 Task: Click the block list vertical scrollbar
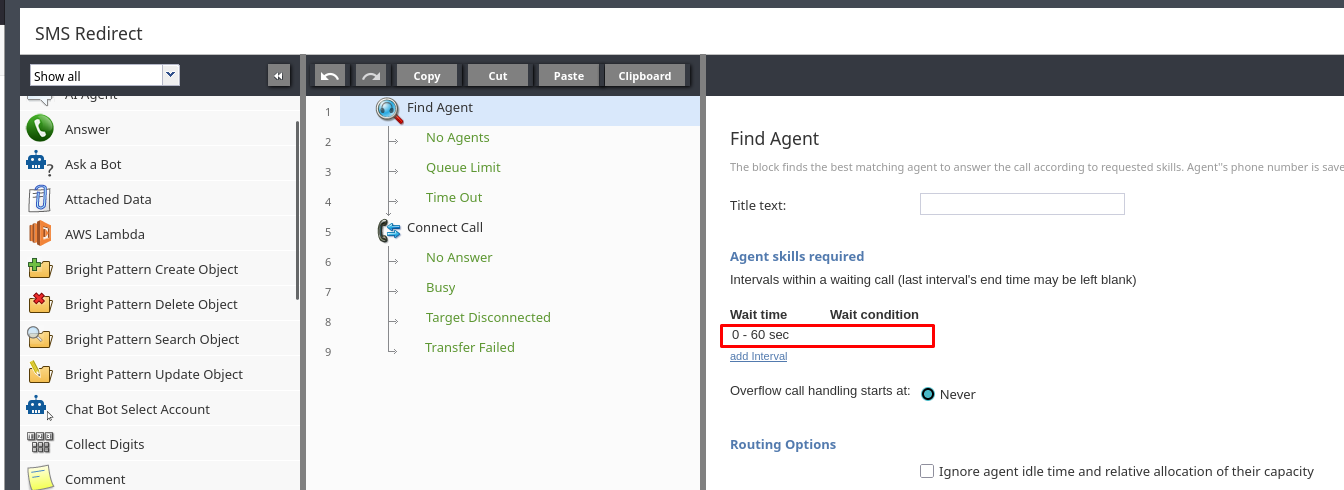pos(297,210)
